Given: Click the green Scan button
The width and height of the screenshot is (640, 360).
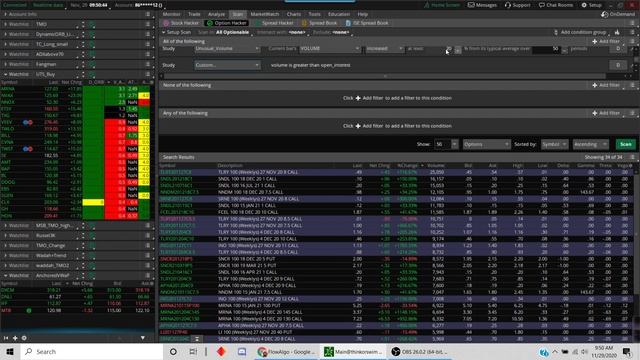Looking at the screenshot, I should pos(625,144).
